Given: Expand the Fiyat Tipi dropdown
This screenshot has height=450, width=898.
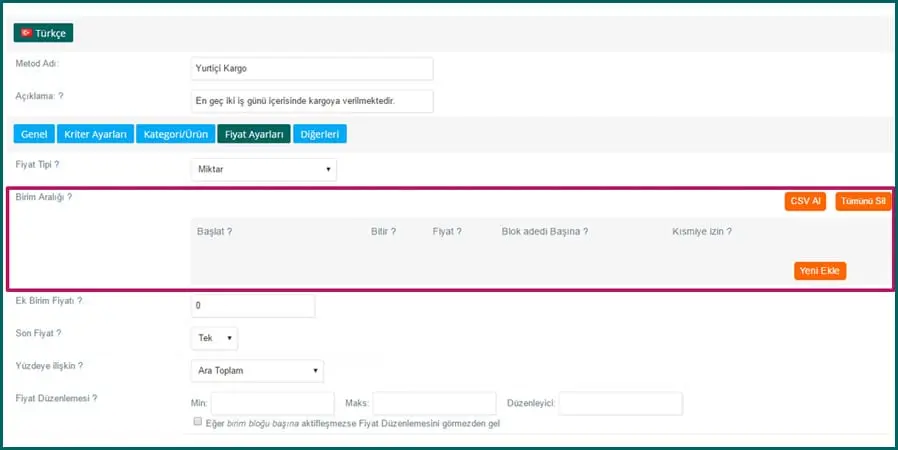Looking at the screenshot, I should tap(263, 170).
